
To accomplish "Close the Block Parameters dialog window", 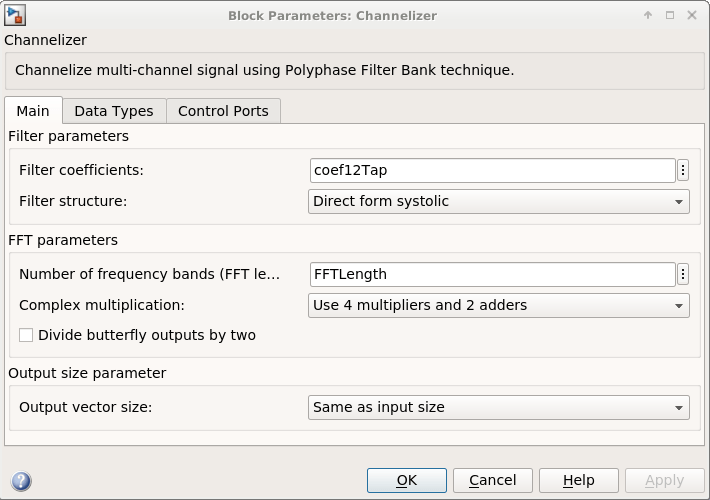I will coord(692,15).
